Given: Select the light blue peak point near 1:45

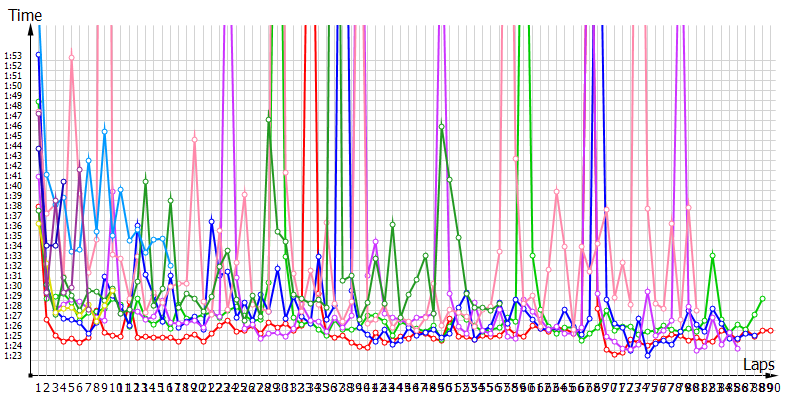Looking at the screenshot, I should pos(105,131).
